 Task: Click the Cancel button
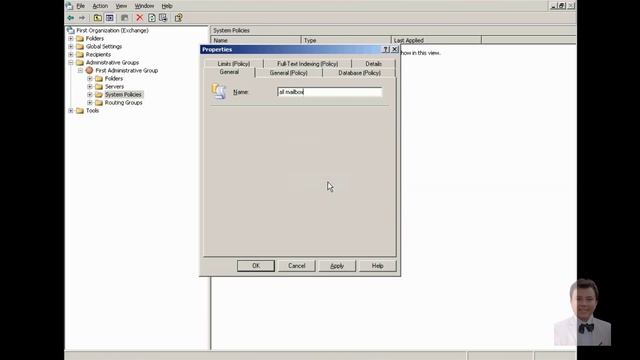tap(297, 266)
